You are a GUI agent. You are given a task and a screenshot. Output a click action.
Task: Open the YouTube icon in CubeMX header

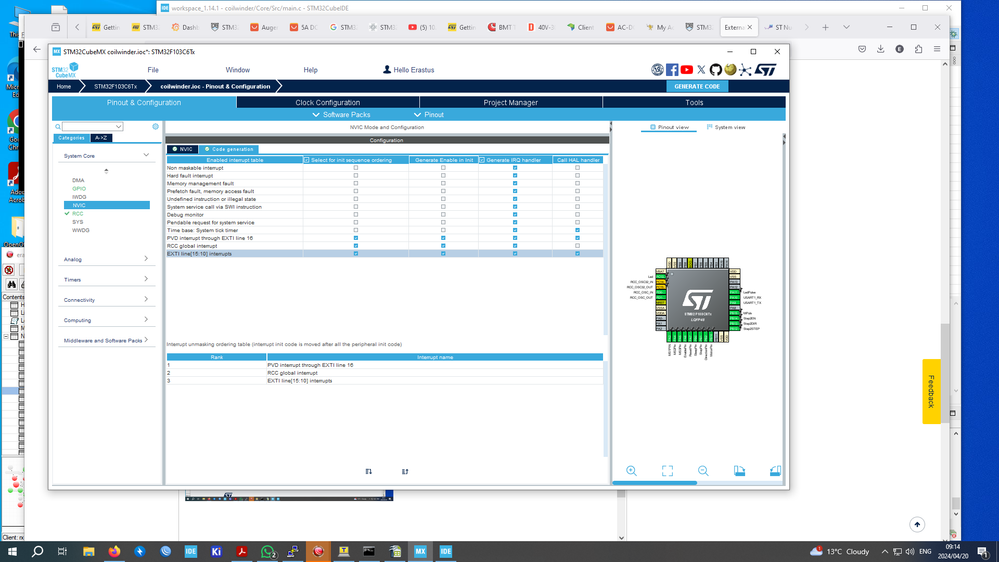point(687,70)
